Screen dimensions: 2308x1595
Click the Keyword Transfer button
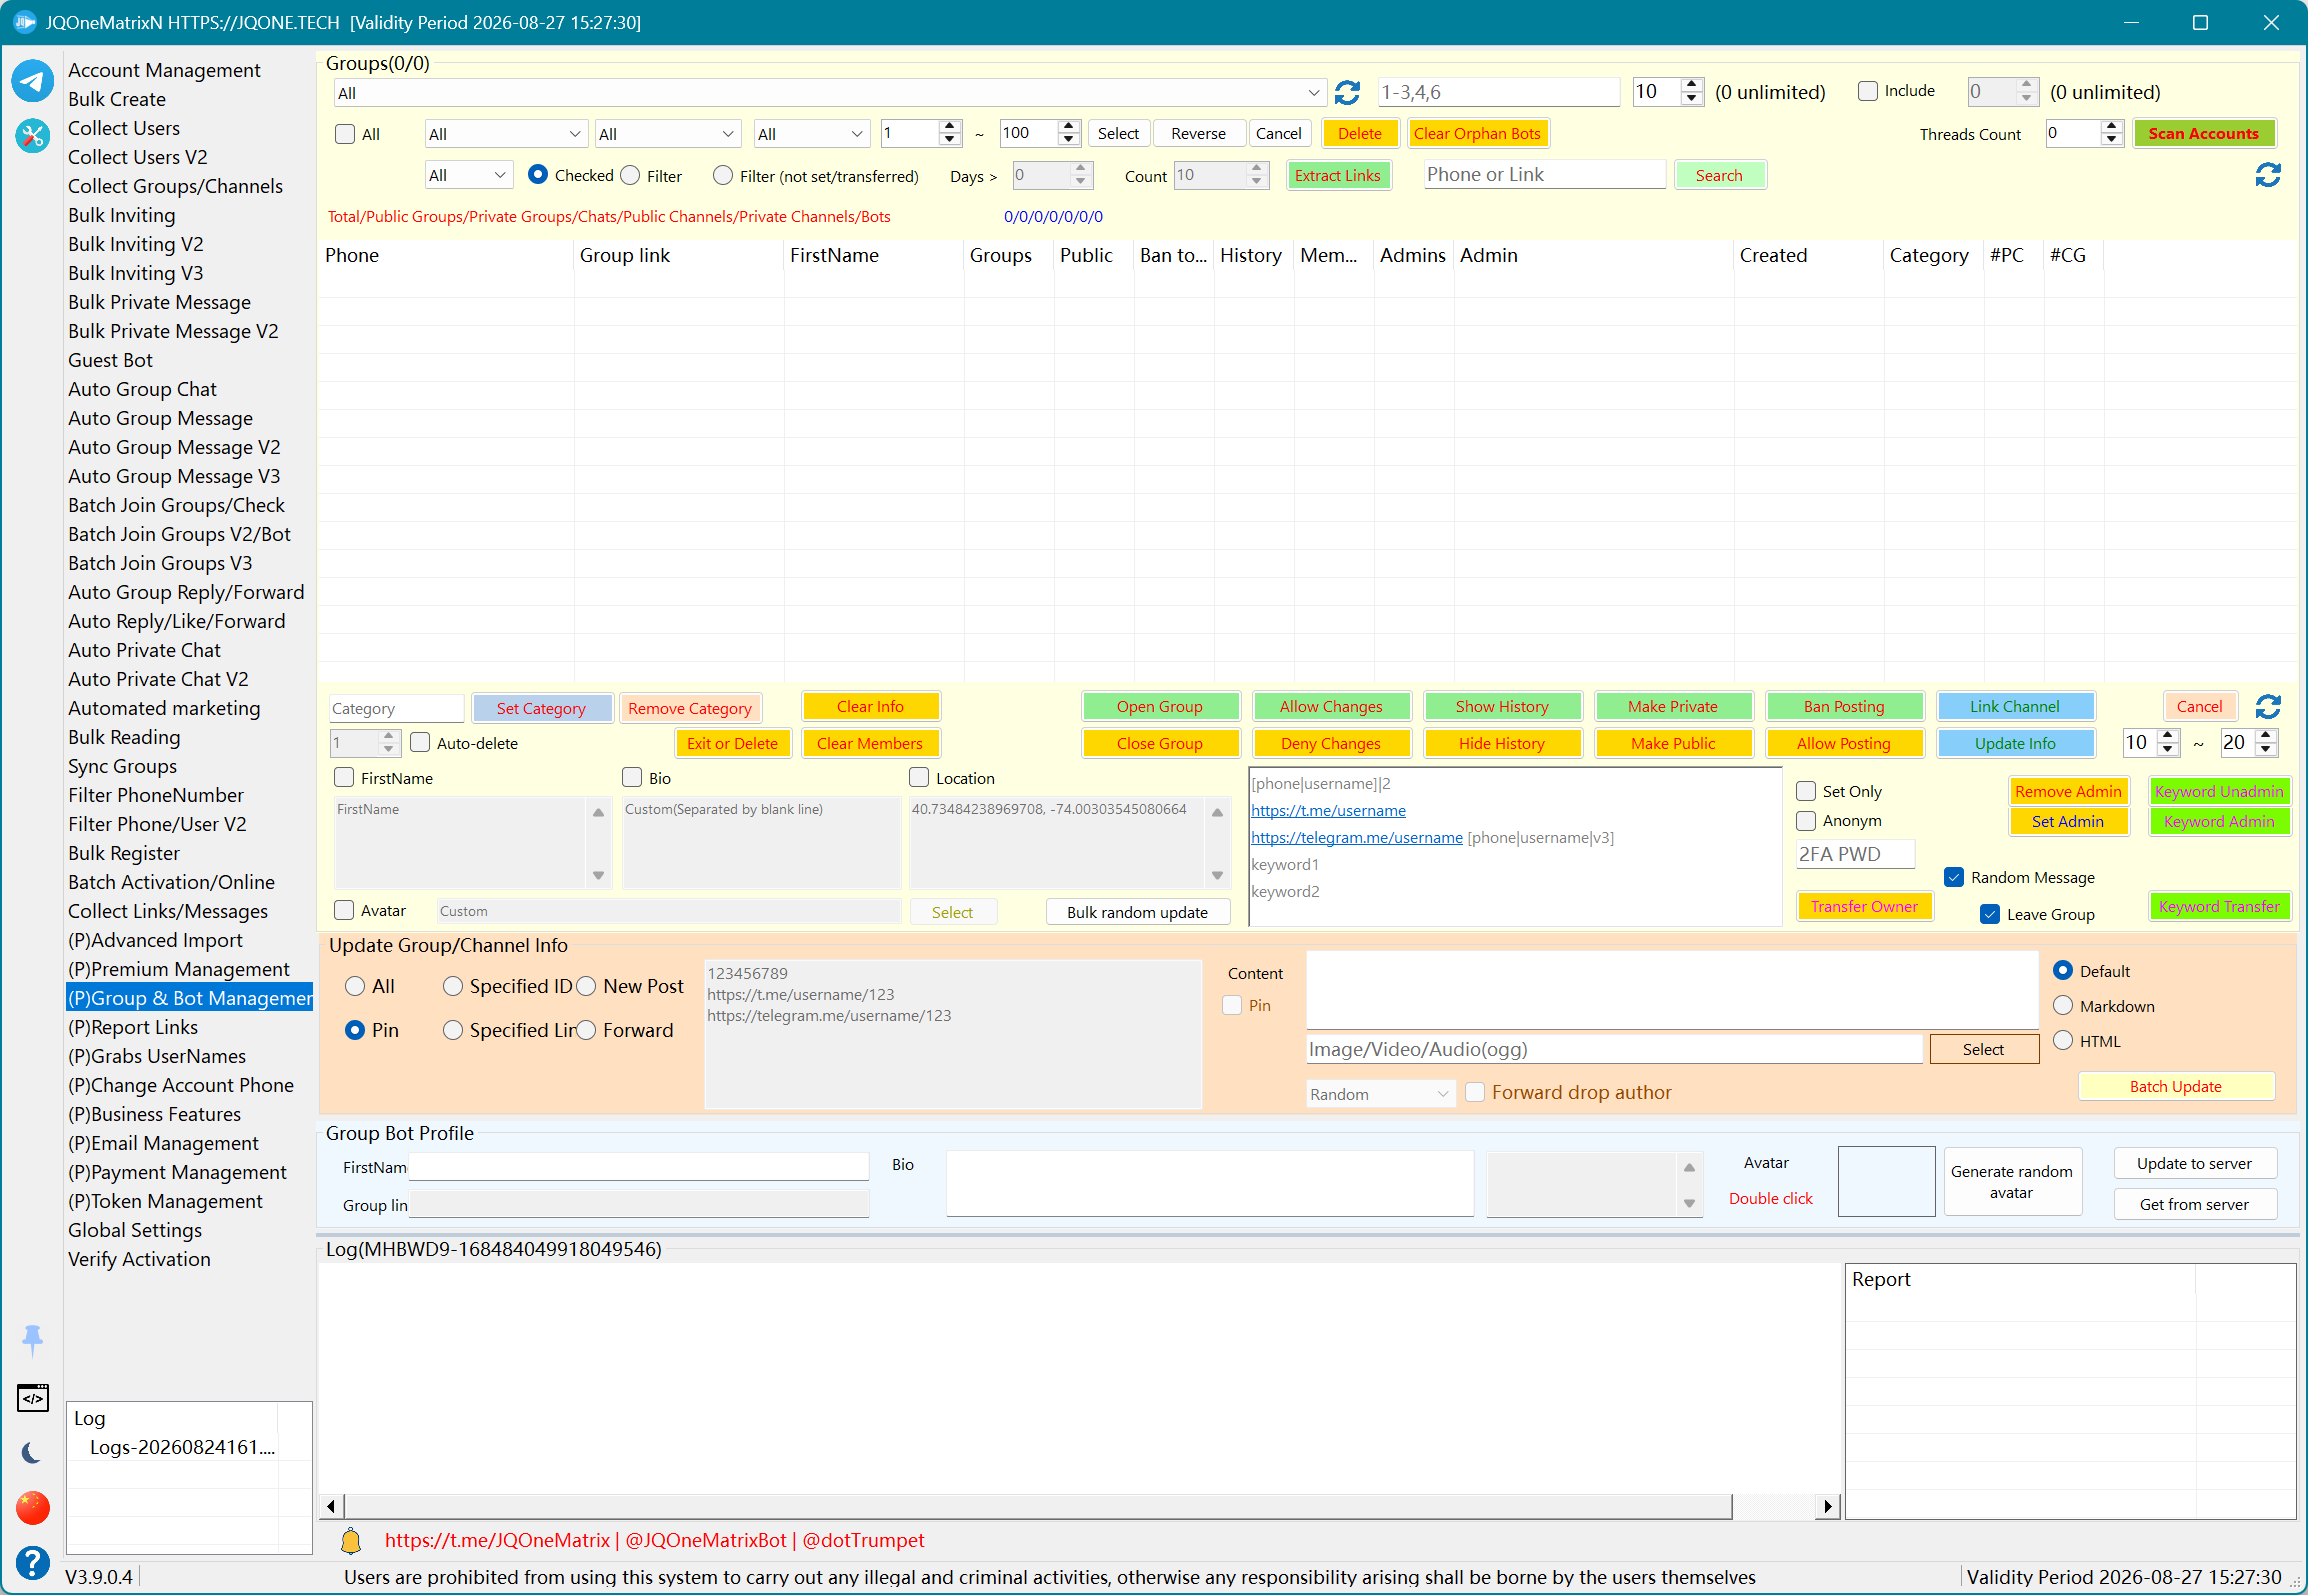pos(2219,906)
